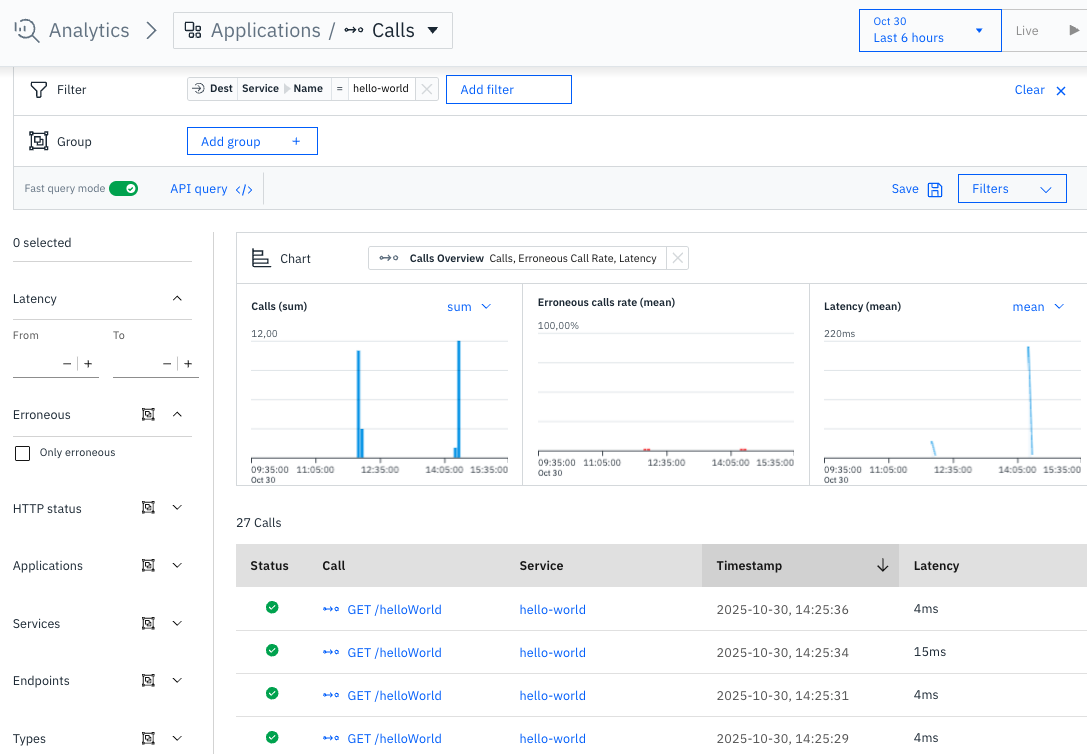This screenshot has width=1087, height=754.
Task: Increment the Latency From value with plus
Action: click(88, 364)
